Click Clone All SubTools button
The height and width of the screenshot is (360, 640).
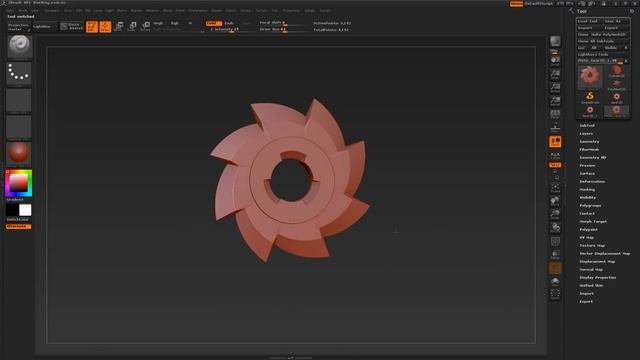(603, 41)
